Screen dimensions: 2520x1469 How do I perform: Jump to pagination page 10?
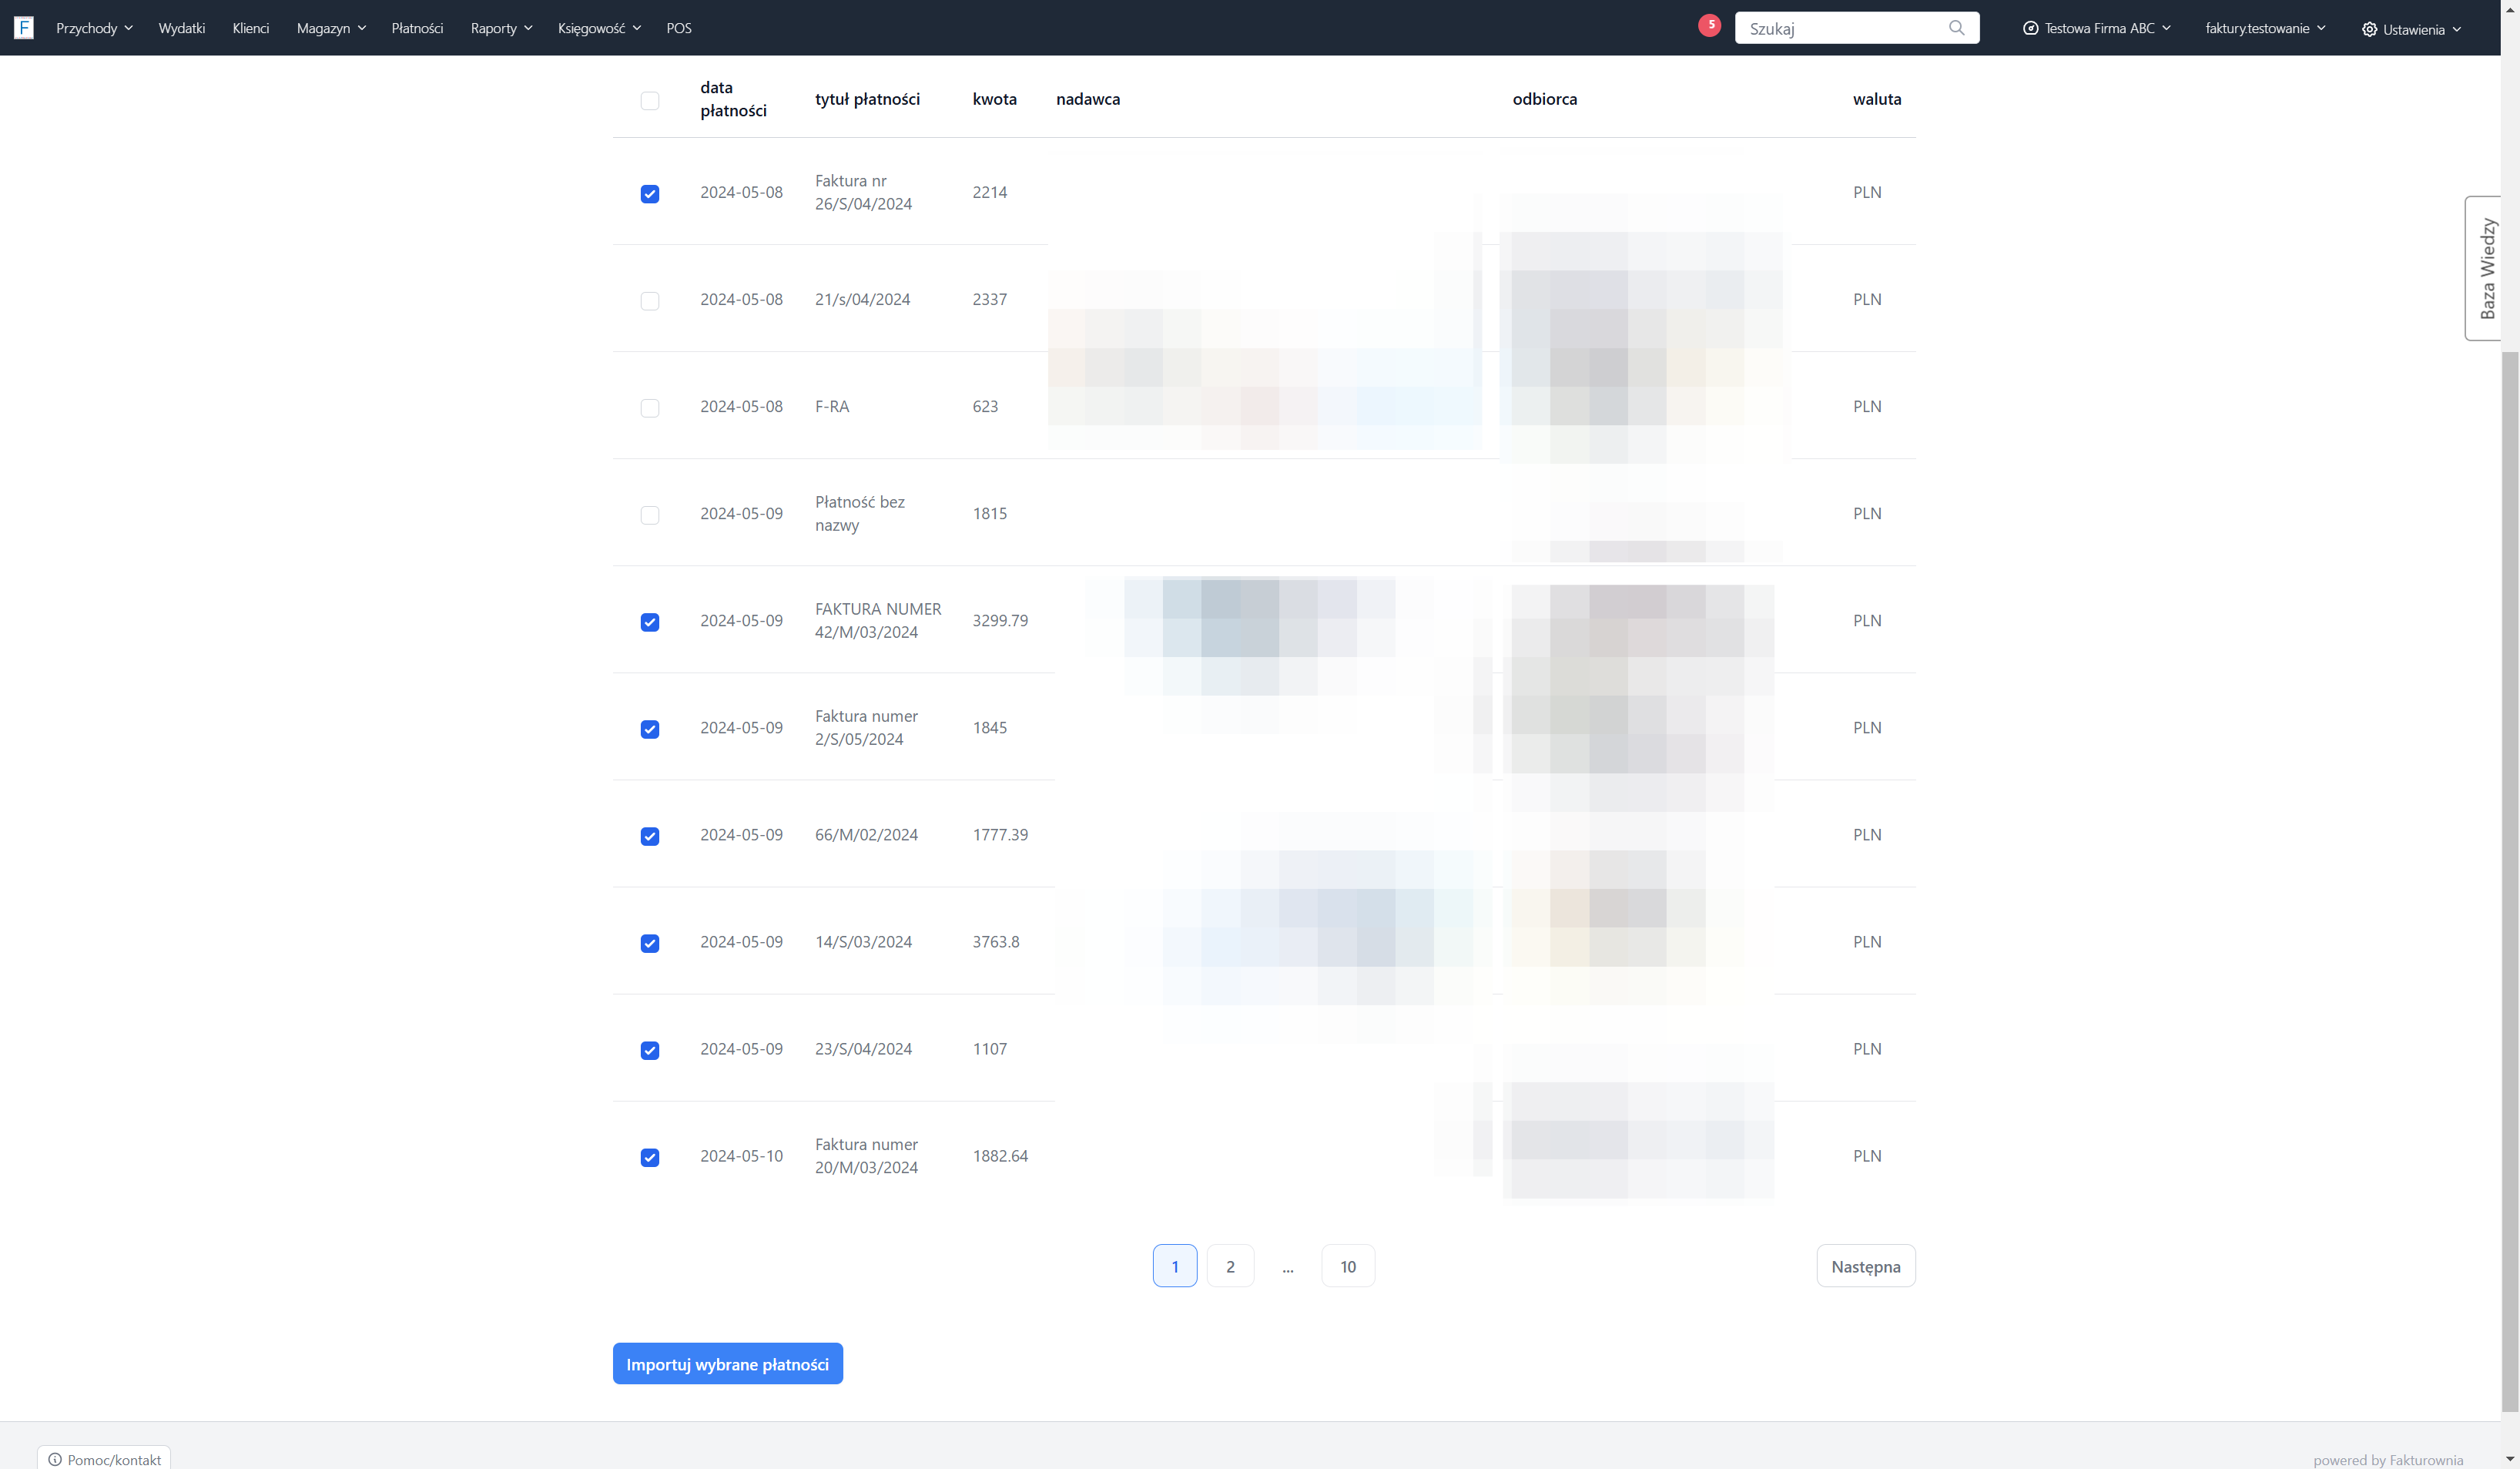[1347, 1265]
